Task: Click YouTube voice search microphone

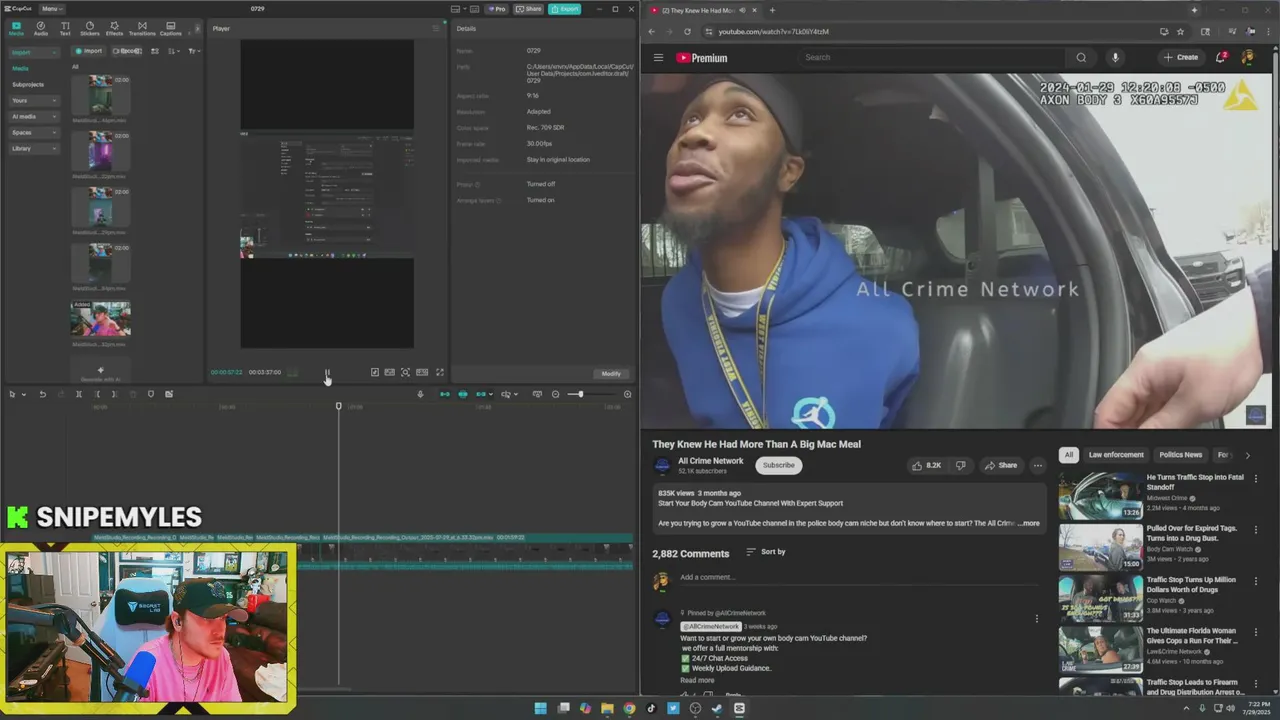Action: (x=1115, y=57)
